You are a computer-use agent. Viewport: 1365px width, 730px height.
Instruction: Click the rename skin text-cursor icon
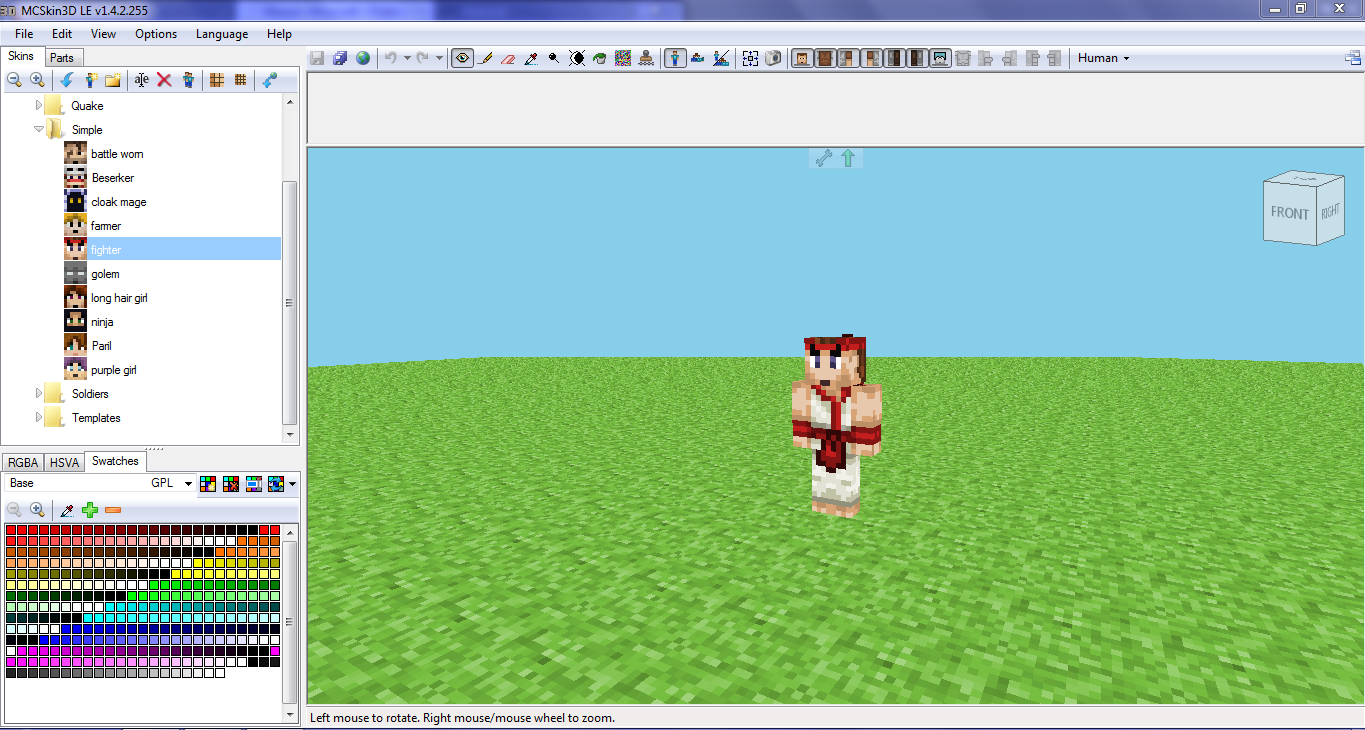pos(142,80)
